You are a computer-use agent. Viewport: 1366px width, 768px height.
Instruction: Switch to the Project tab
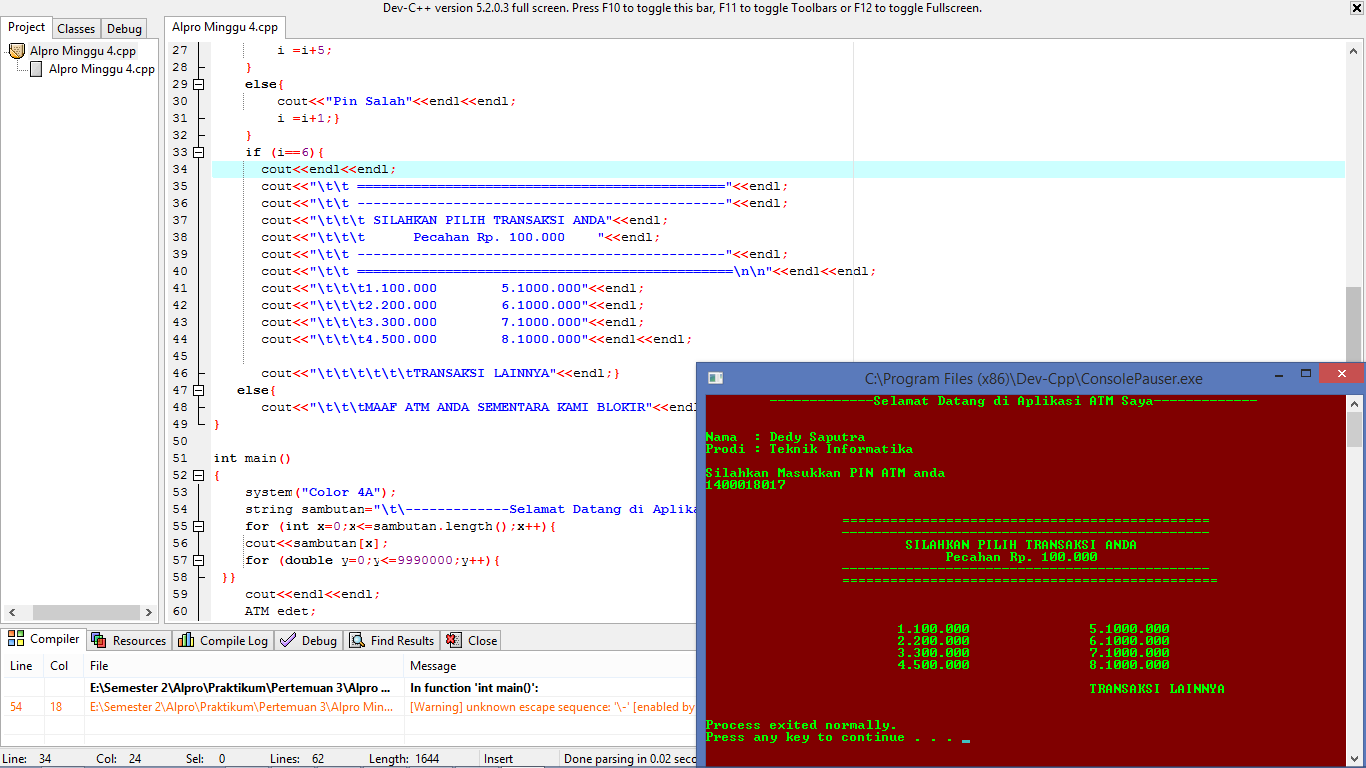point(27,28)
